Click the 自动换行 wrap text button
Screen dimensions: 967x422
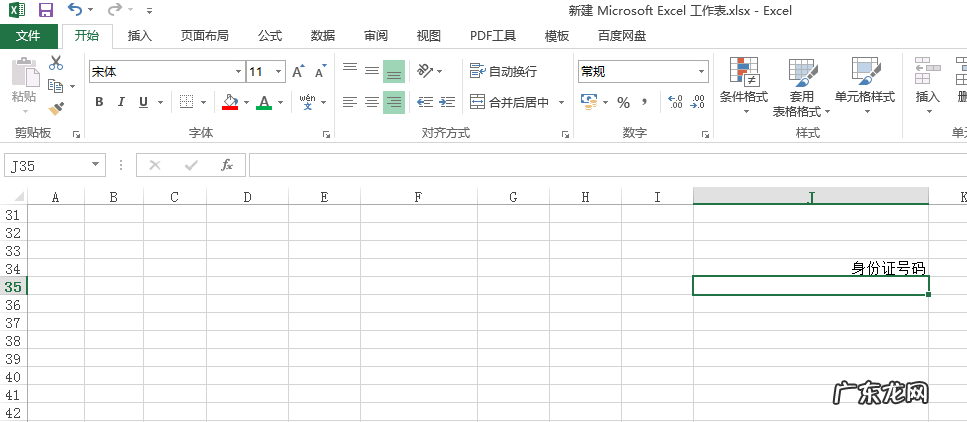click(504, 71)
